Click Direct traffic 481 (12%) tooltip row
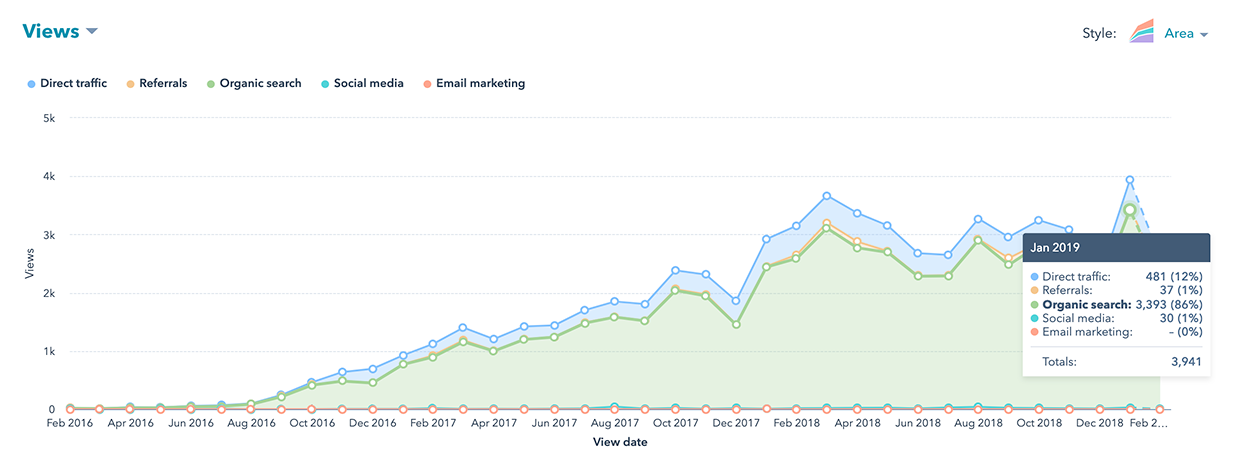This screenshot has width=1235, height=473. (1116, 276)
